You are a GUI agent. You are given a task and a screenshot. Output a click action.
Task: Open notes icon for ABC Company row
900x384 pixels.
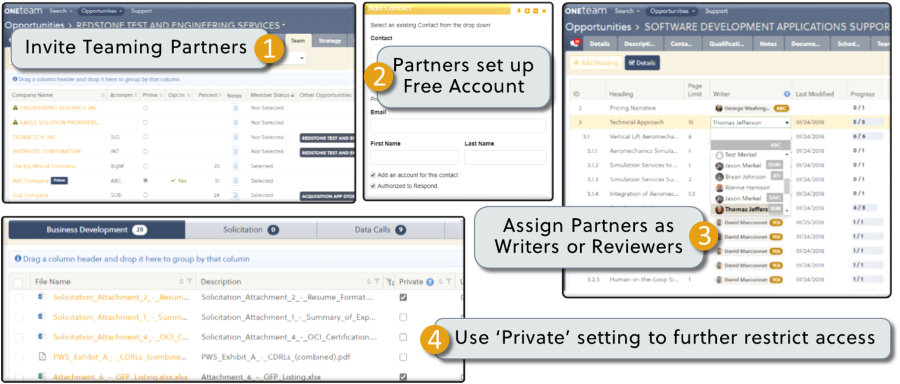pos(235,181)
